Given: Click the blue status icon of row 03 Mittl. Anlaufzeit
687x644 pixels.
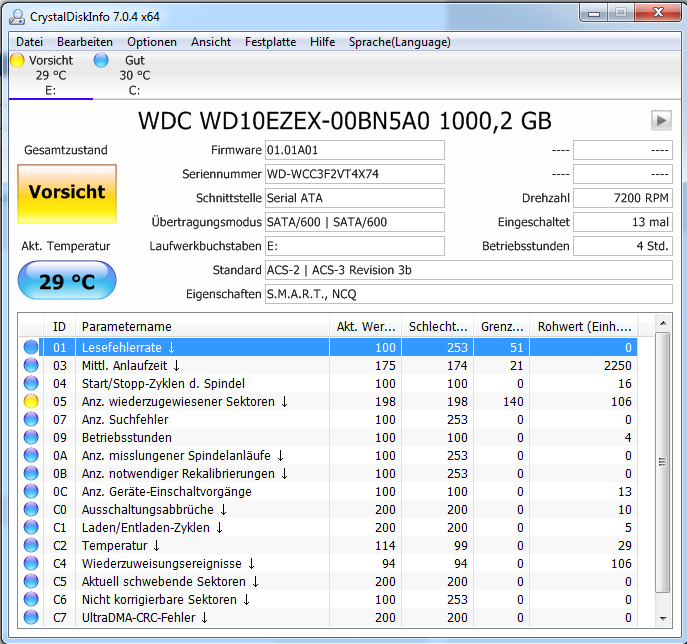Looking at the screenshot, I should point(31,365).
